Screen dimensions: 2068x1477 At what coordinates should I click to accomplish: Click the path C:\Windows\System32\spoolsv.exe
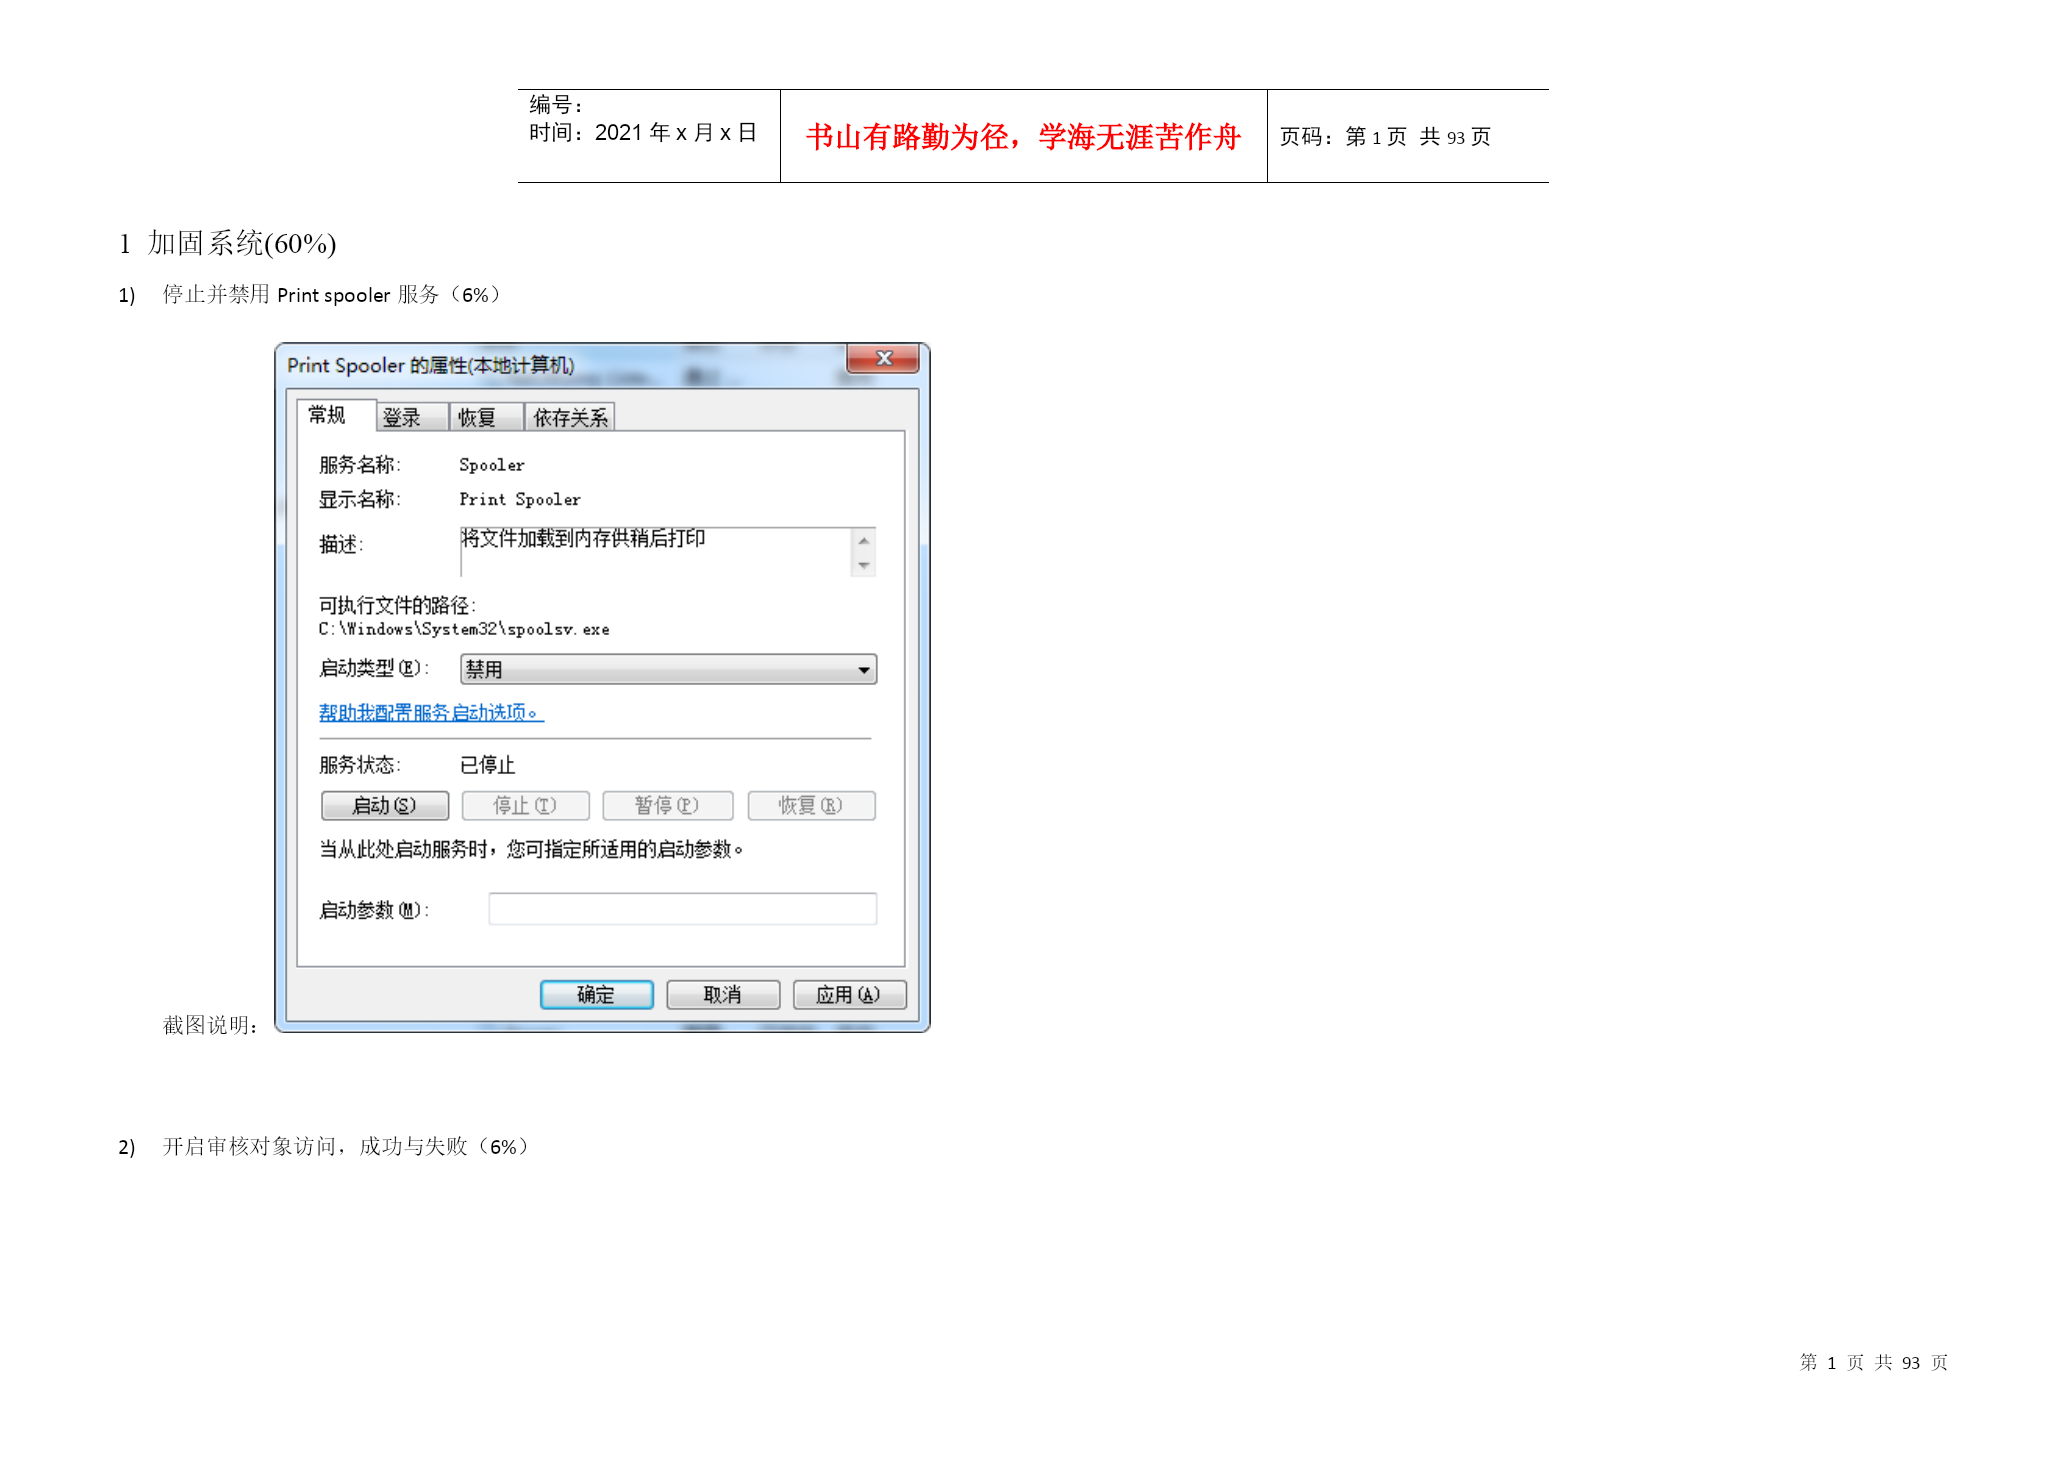pos(464,629)
